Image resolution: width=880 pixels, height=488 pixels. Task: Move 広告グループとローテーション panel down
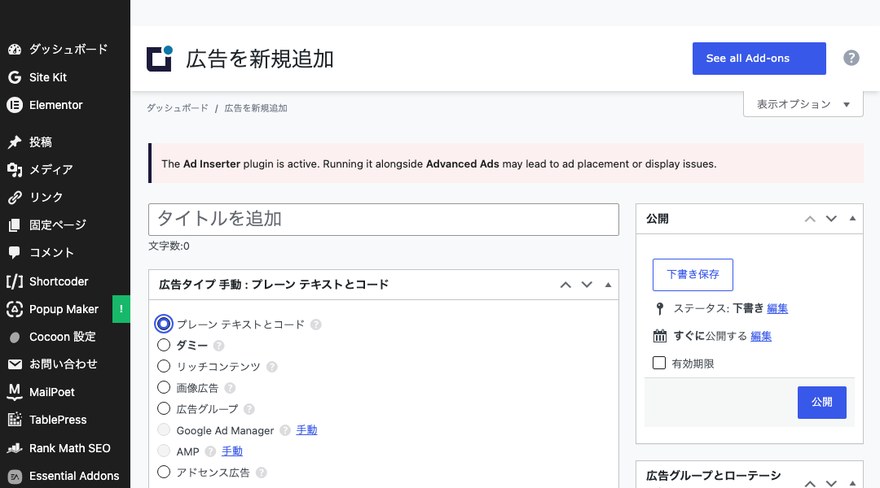(x=831, y=483)
